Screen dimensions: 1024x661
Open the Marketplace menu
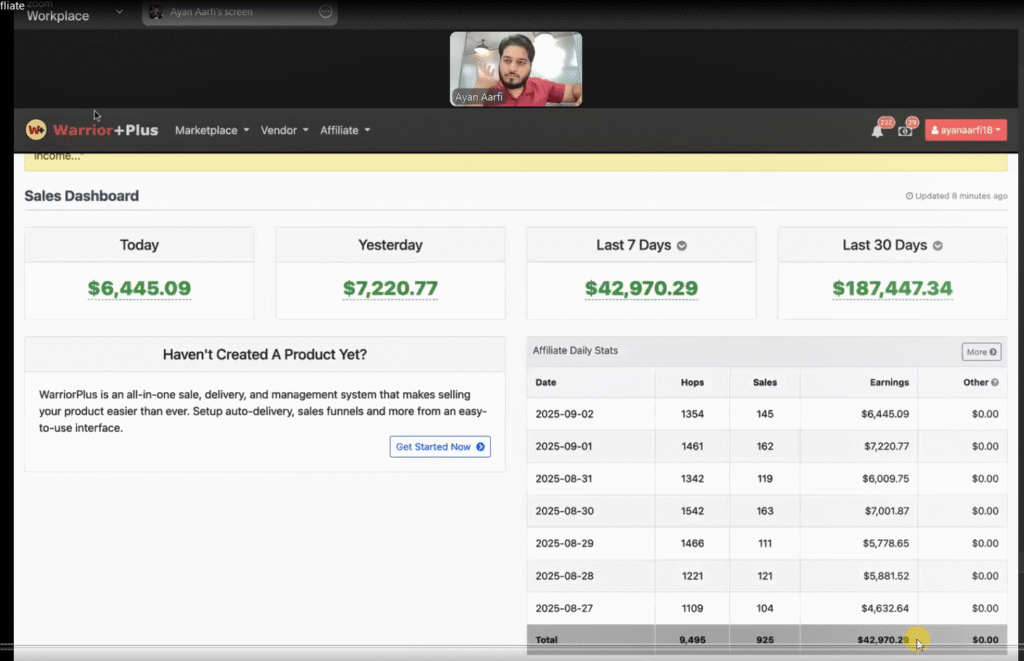click(x=211, y=130)
